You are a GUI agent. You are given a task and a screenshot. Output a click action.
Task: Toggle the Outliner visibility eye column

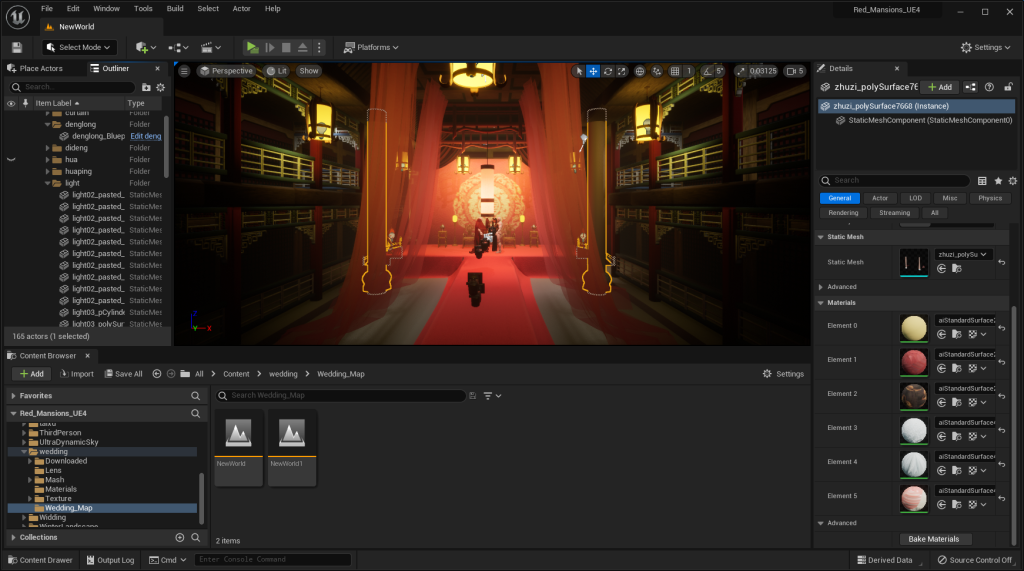(11, 103)
